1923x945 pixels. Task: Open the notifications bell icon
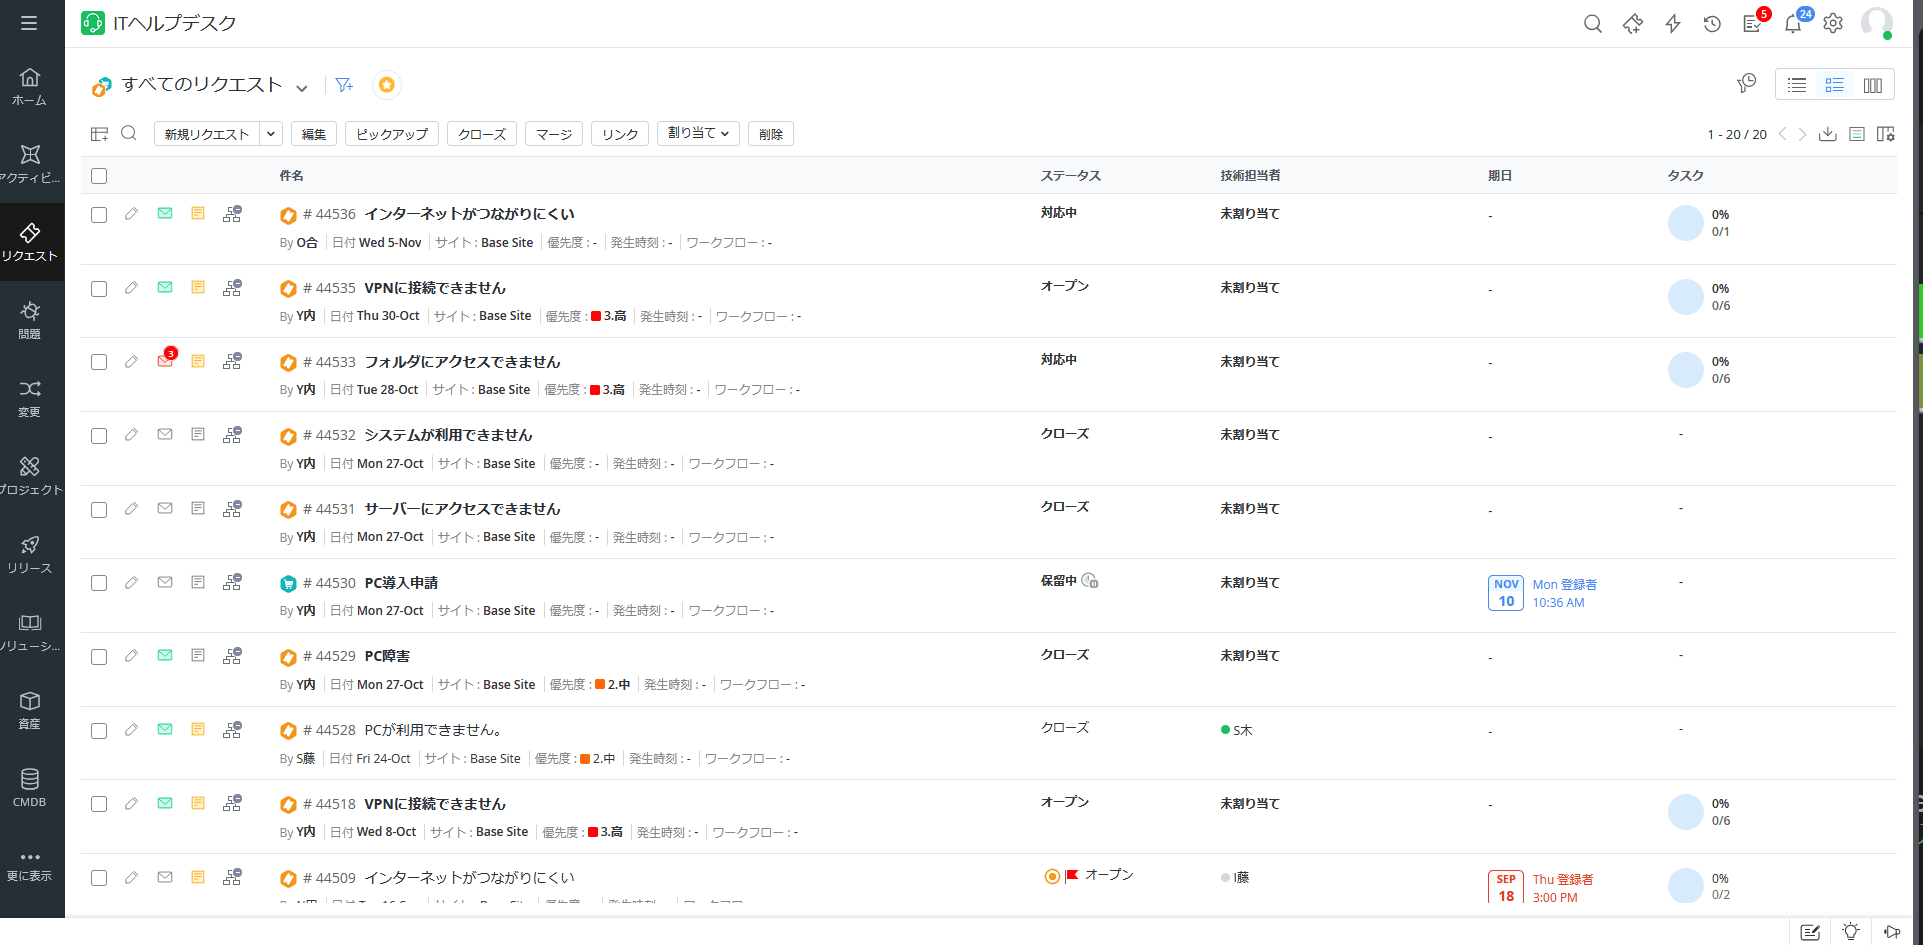[x=1793, y=24]
